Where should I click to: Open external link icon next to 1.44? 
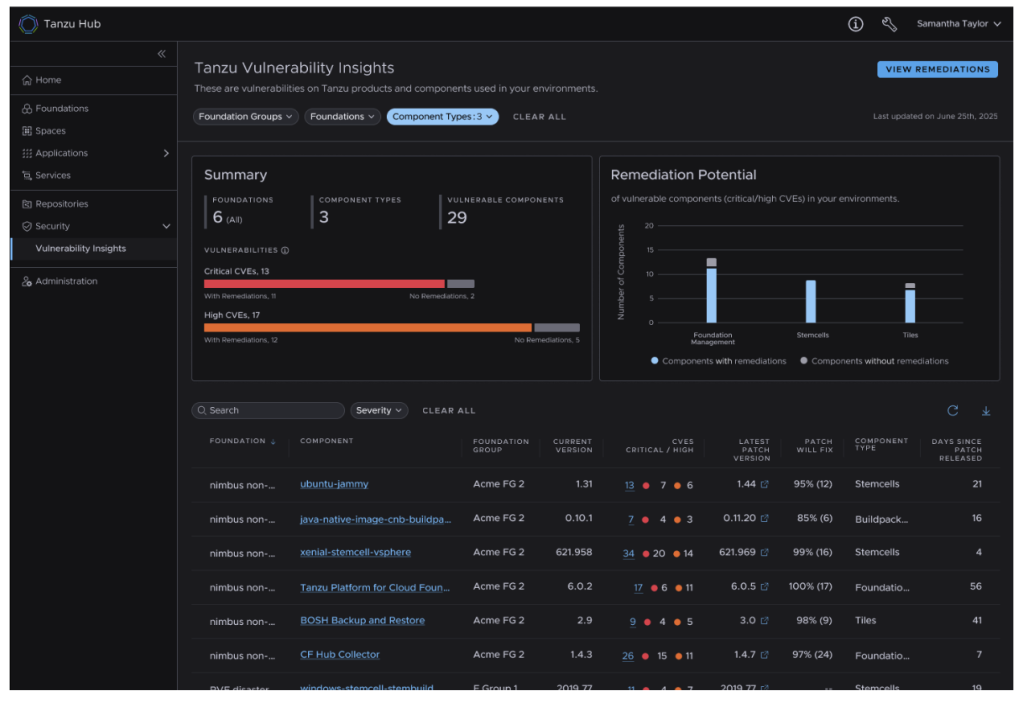coord(765,485)
